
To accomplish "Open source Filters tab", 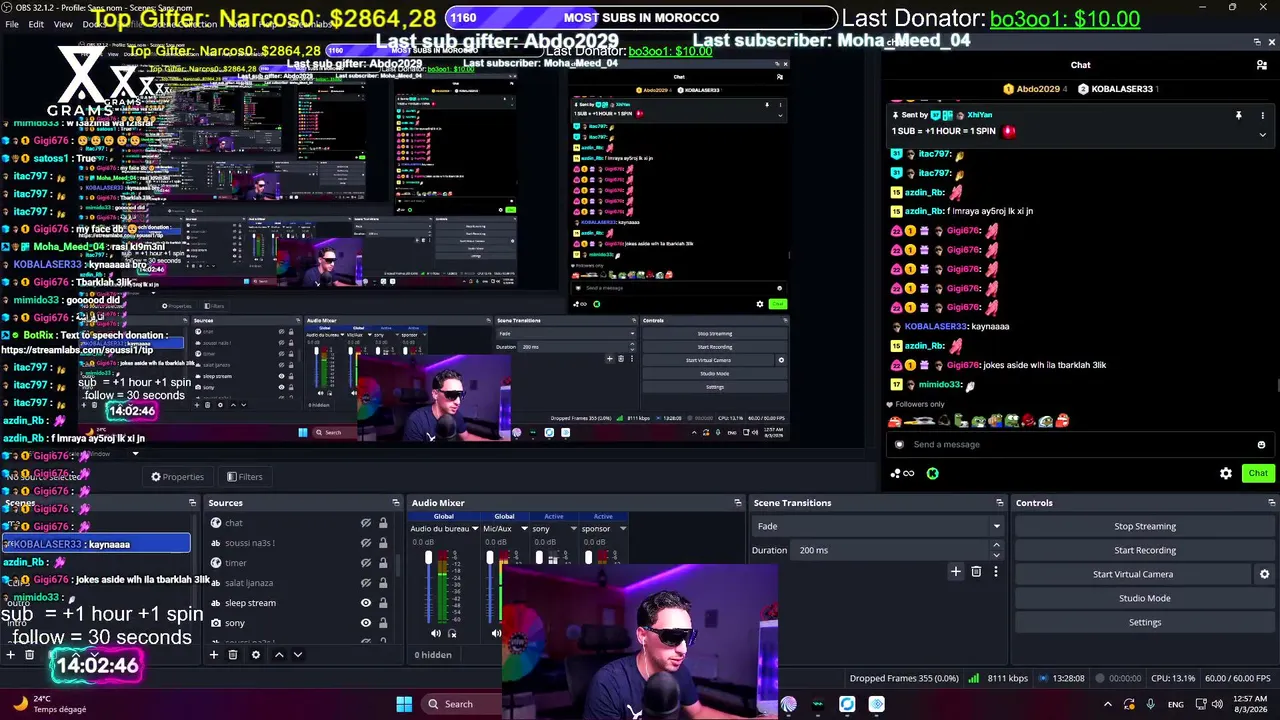I will coord(245,477).
